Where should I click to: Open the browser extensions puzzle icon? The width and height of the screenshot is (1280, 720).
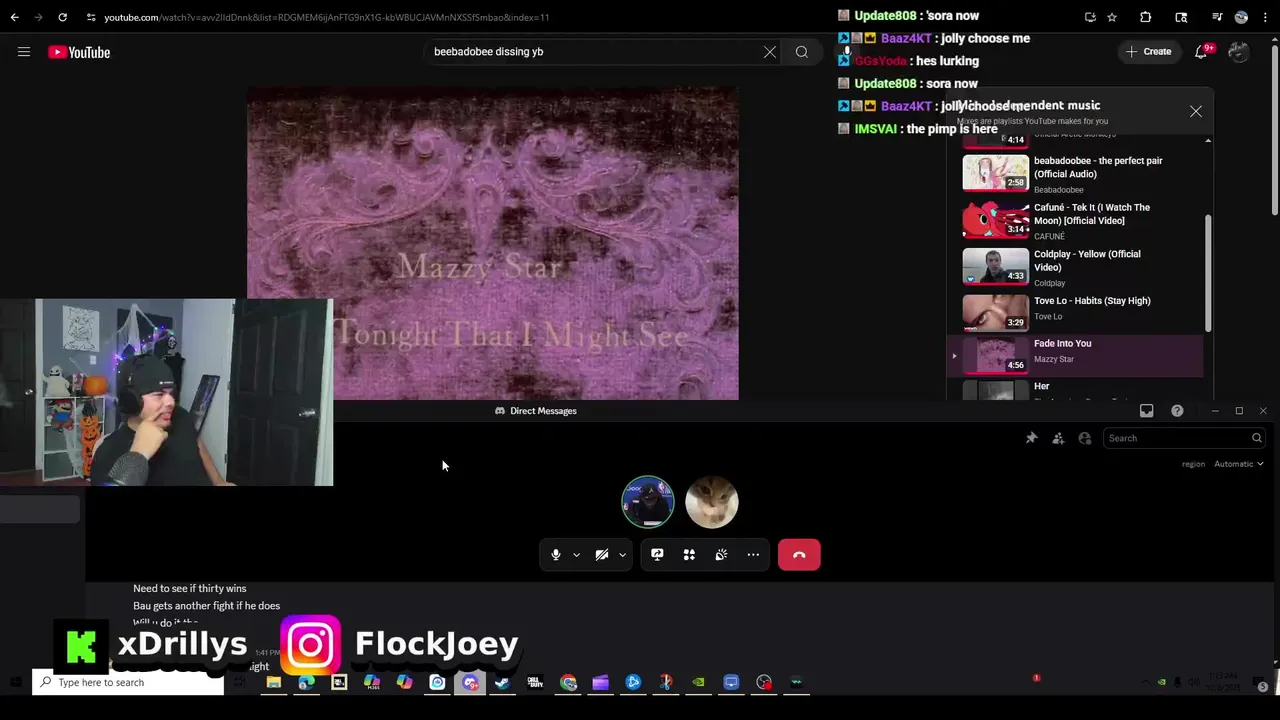coord(1146,17)
